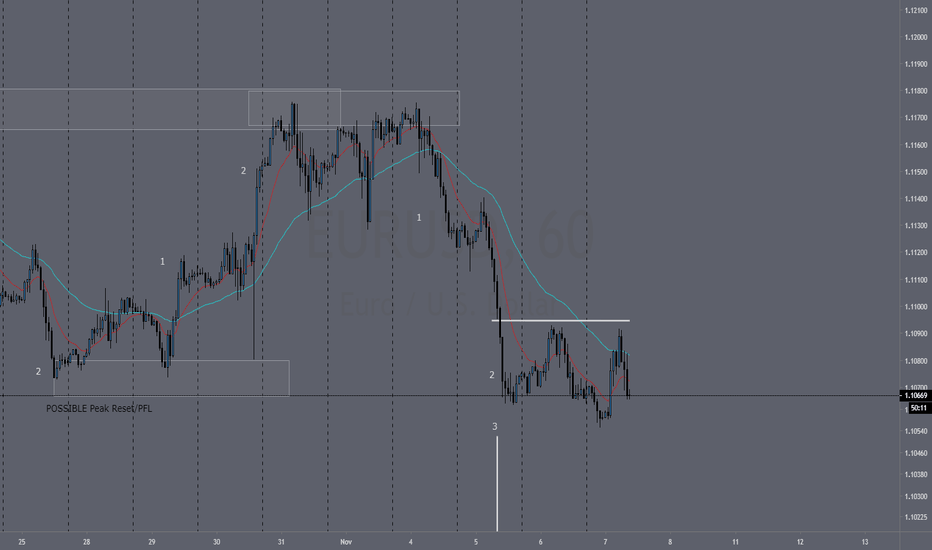The width and height of the screenshot is (932, 550).
Task: Click the 31 date label on time axis
Action: pos(281,542)
